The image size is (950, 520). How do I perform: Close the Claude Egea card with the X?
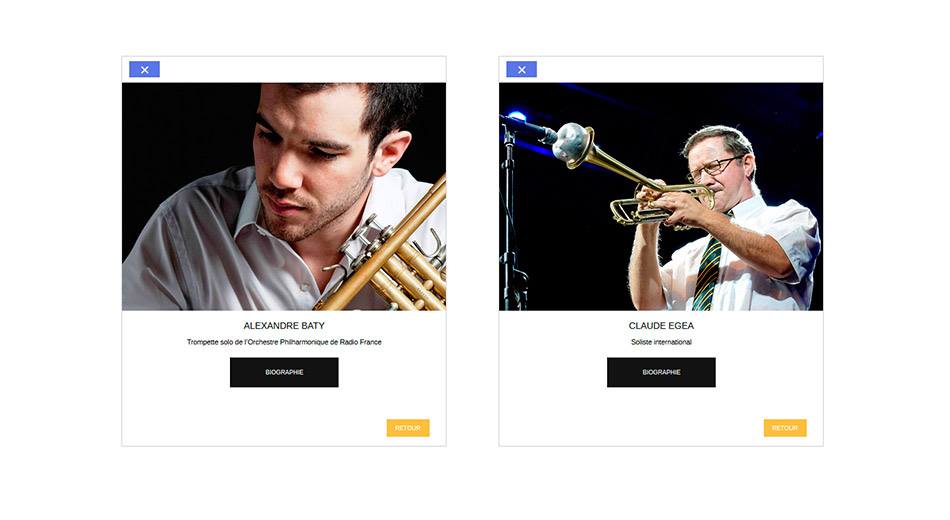click(522, 70)
